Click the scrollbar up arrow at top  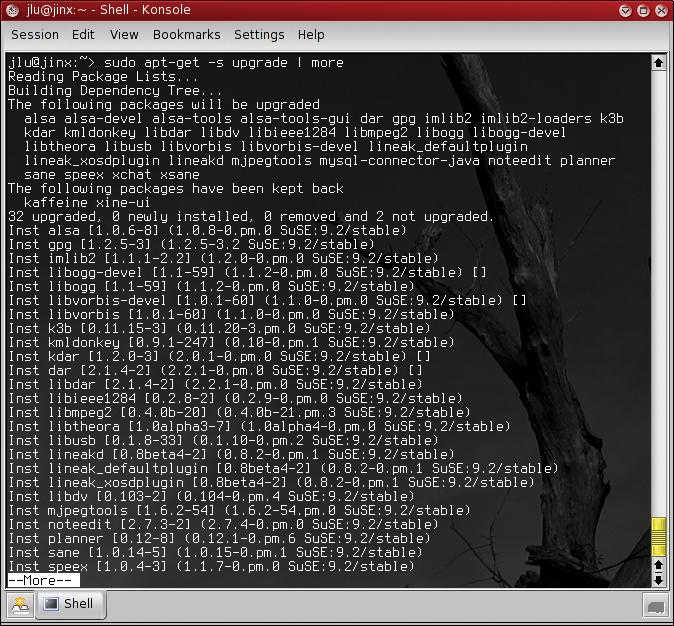(658, 63)
